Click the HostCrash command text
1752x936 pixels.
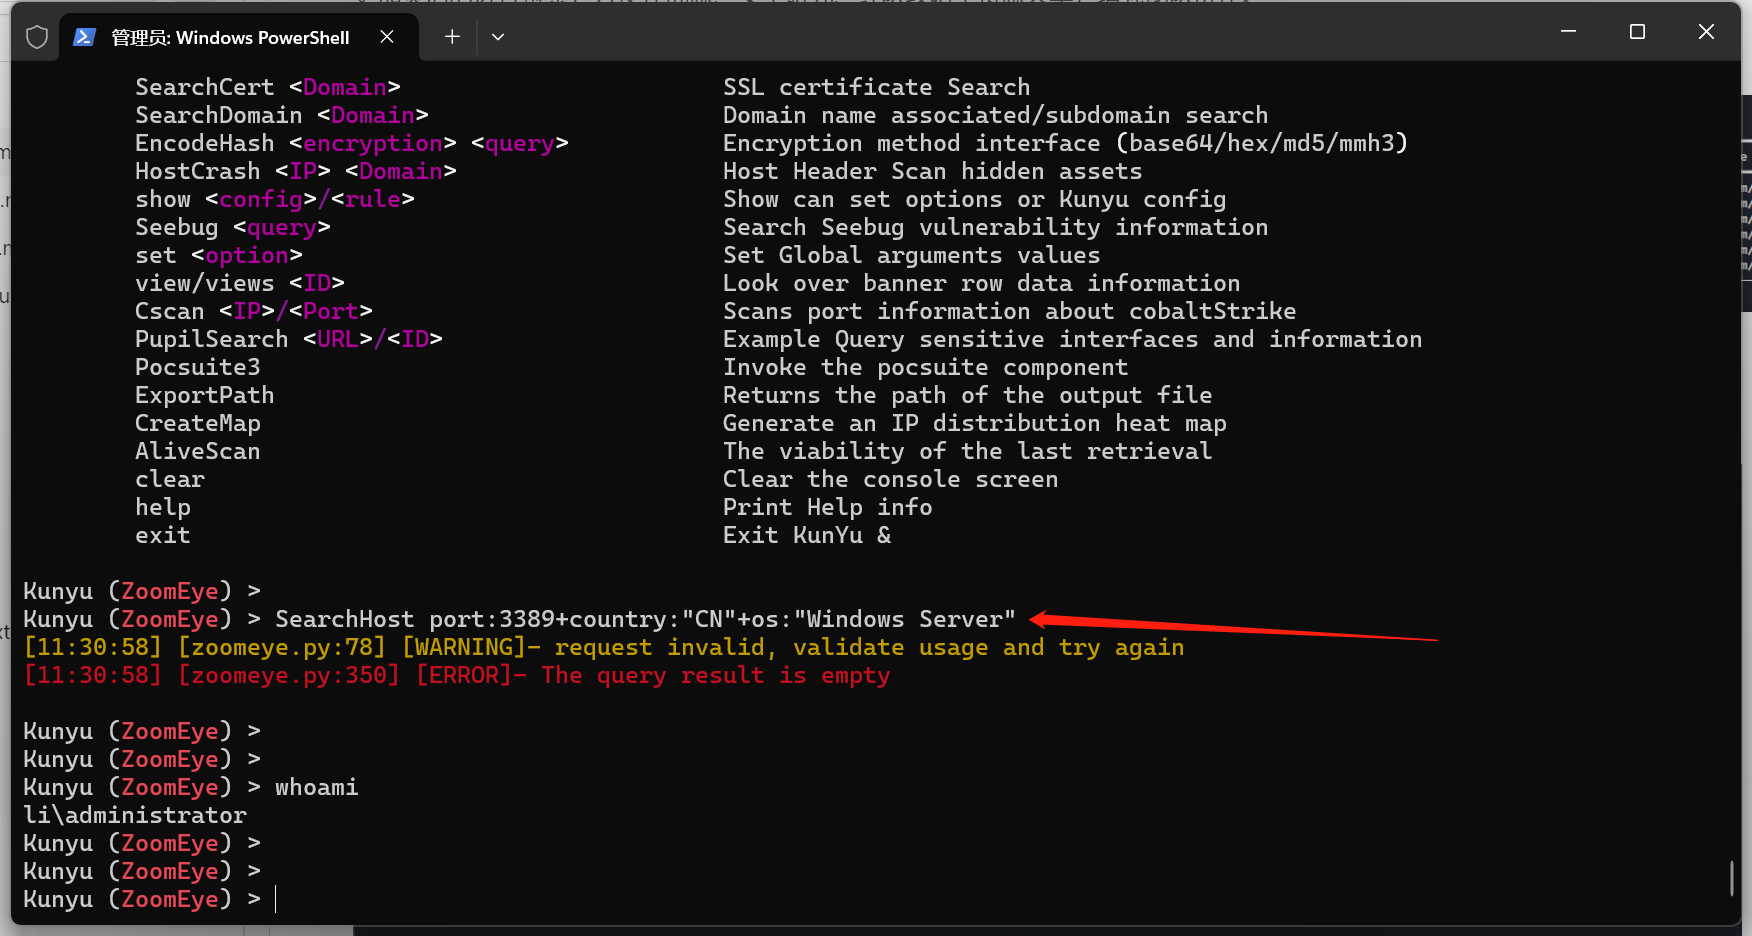point(197,171)
